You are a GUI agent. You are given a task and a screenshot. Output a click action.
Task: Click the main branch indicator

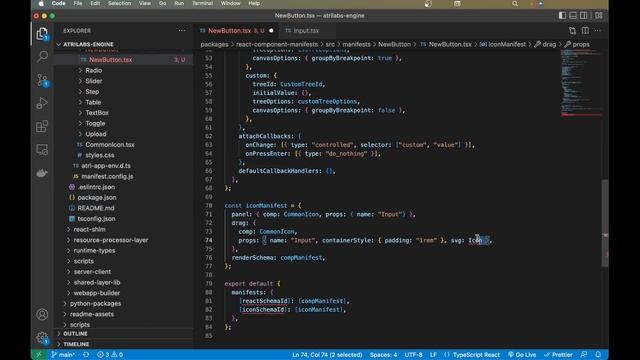pos(63,355)
